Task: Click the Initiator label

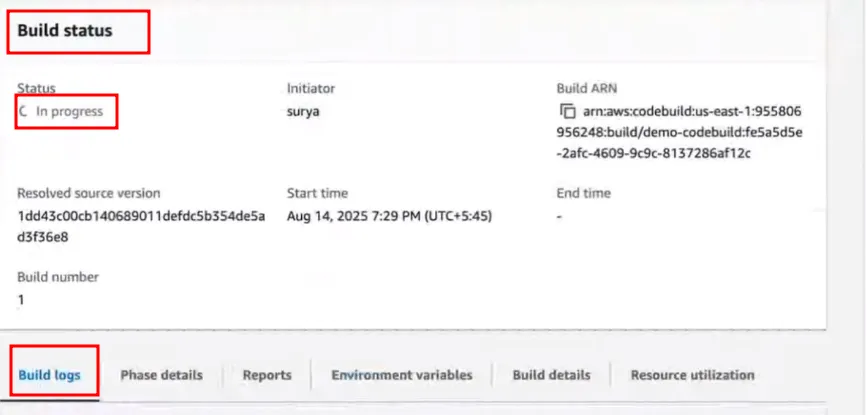Action: tap(311, 88)
